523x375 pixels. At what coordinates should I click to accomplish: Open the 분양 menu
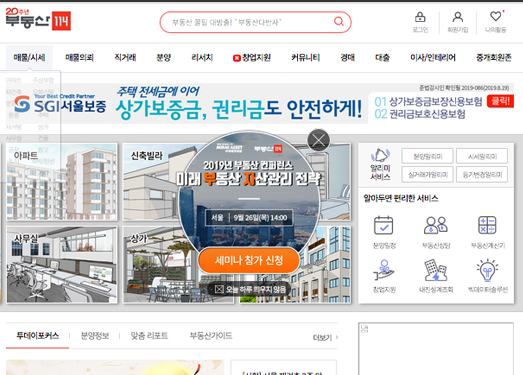[163, 57]
